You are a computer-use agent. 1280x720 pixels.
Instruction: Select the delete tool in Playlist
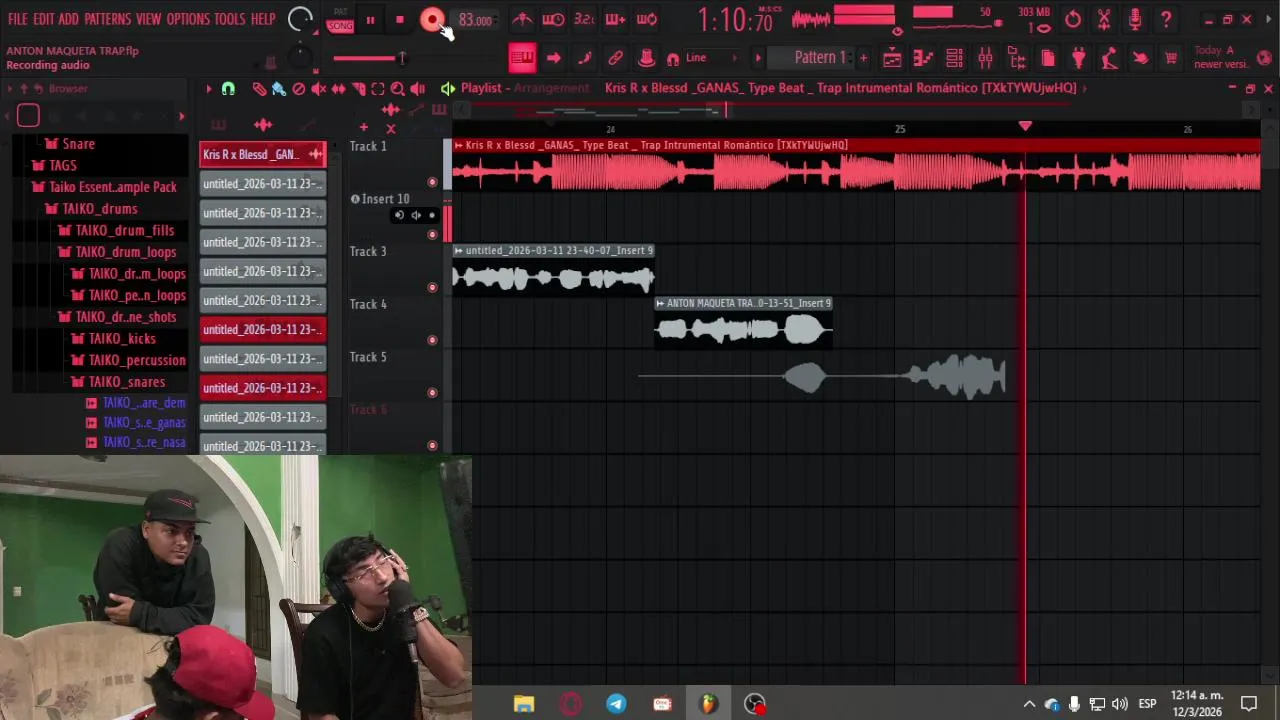[x=298, y=89]
